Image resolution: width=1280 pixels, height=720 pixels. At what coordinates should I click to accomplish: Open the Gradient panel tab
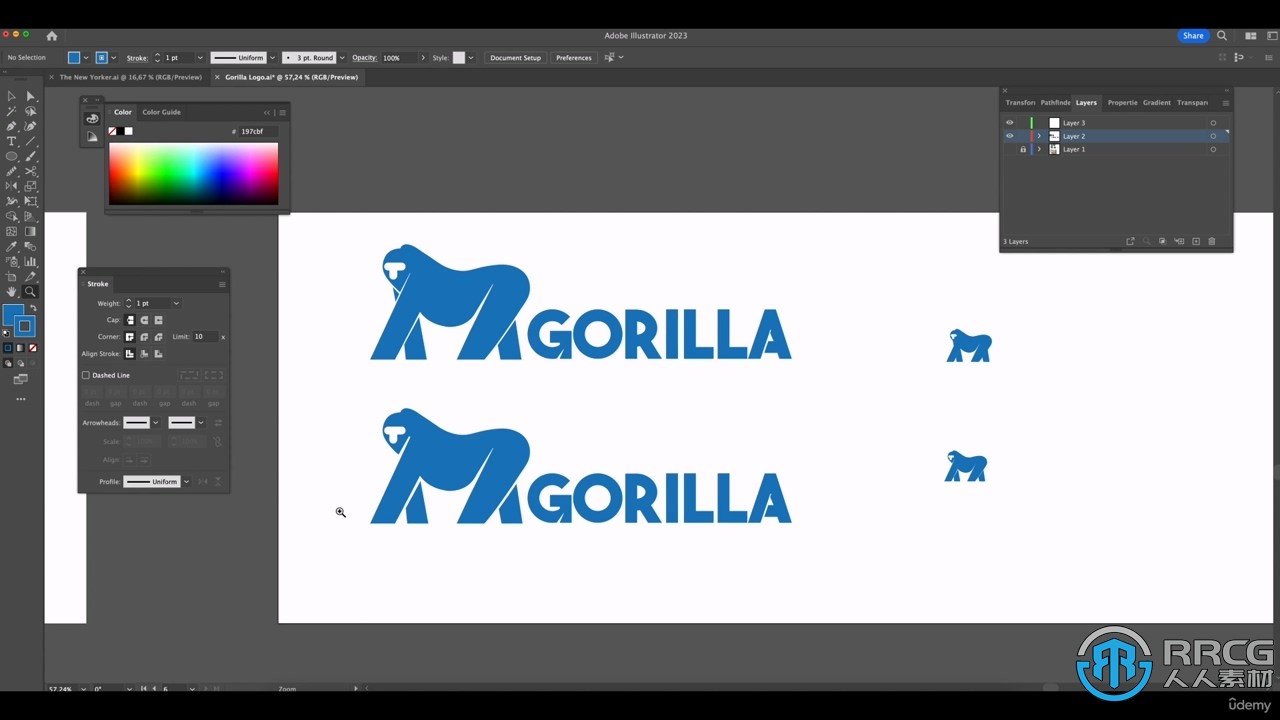tap(1156, 103)
